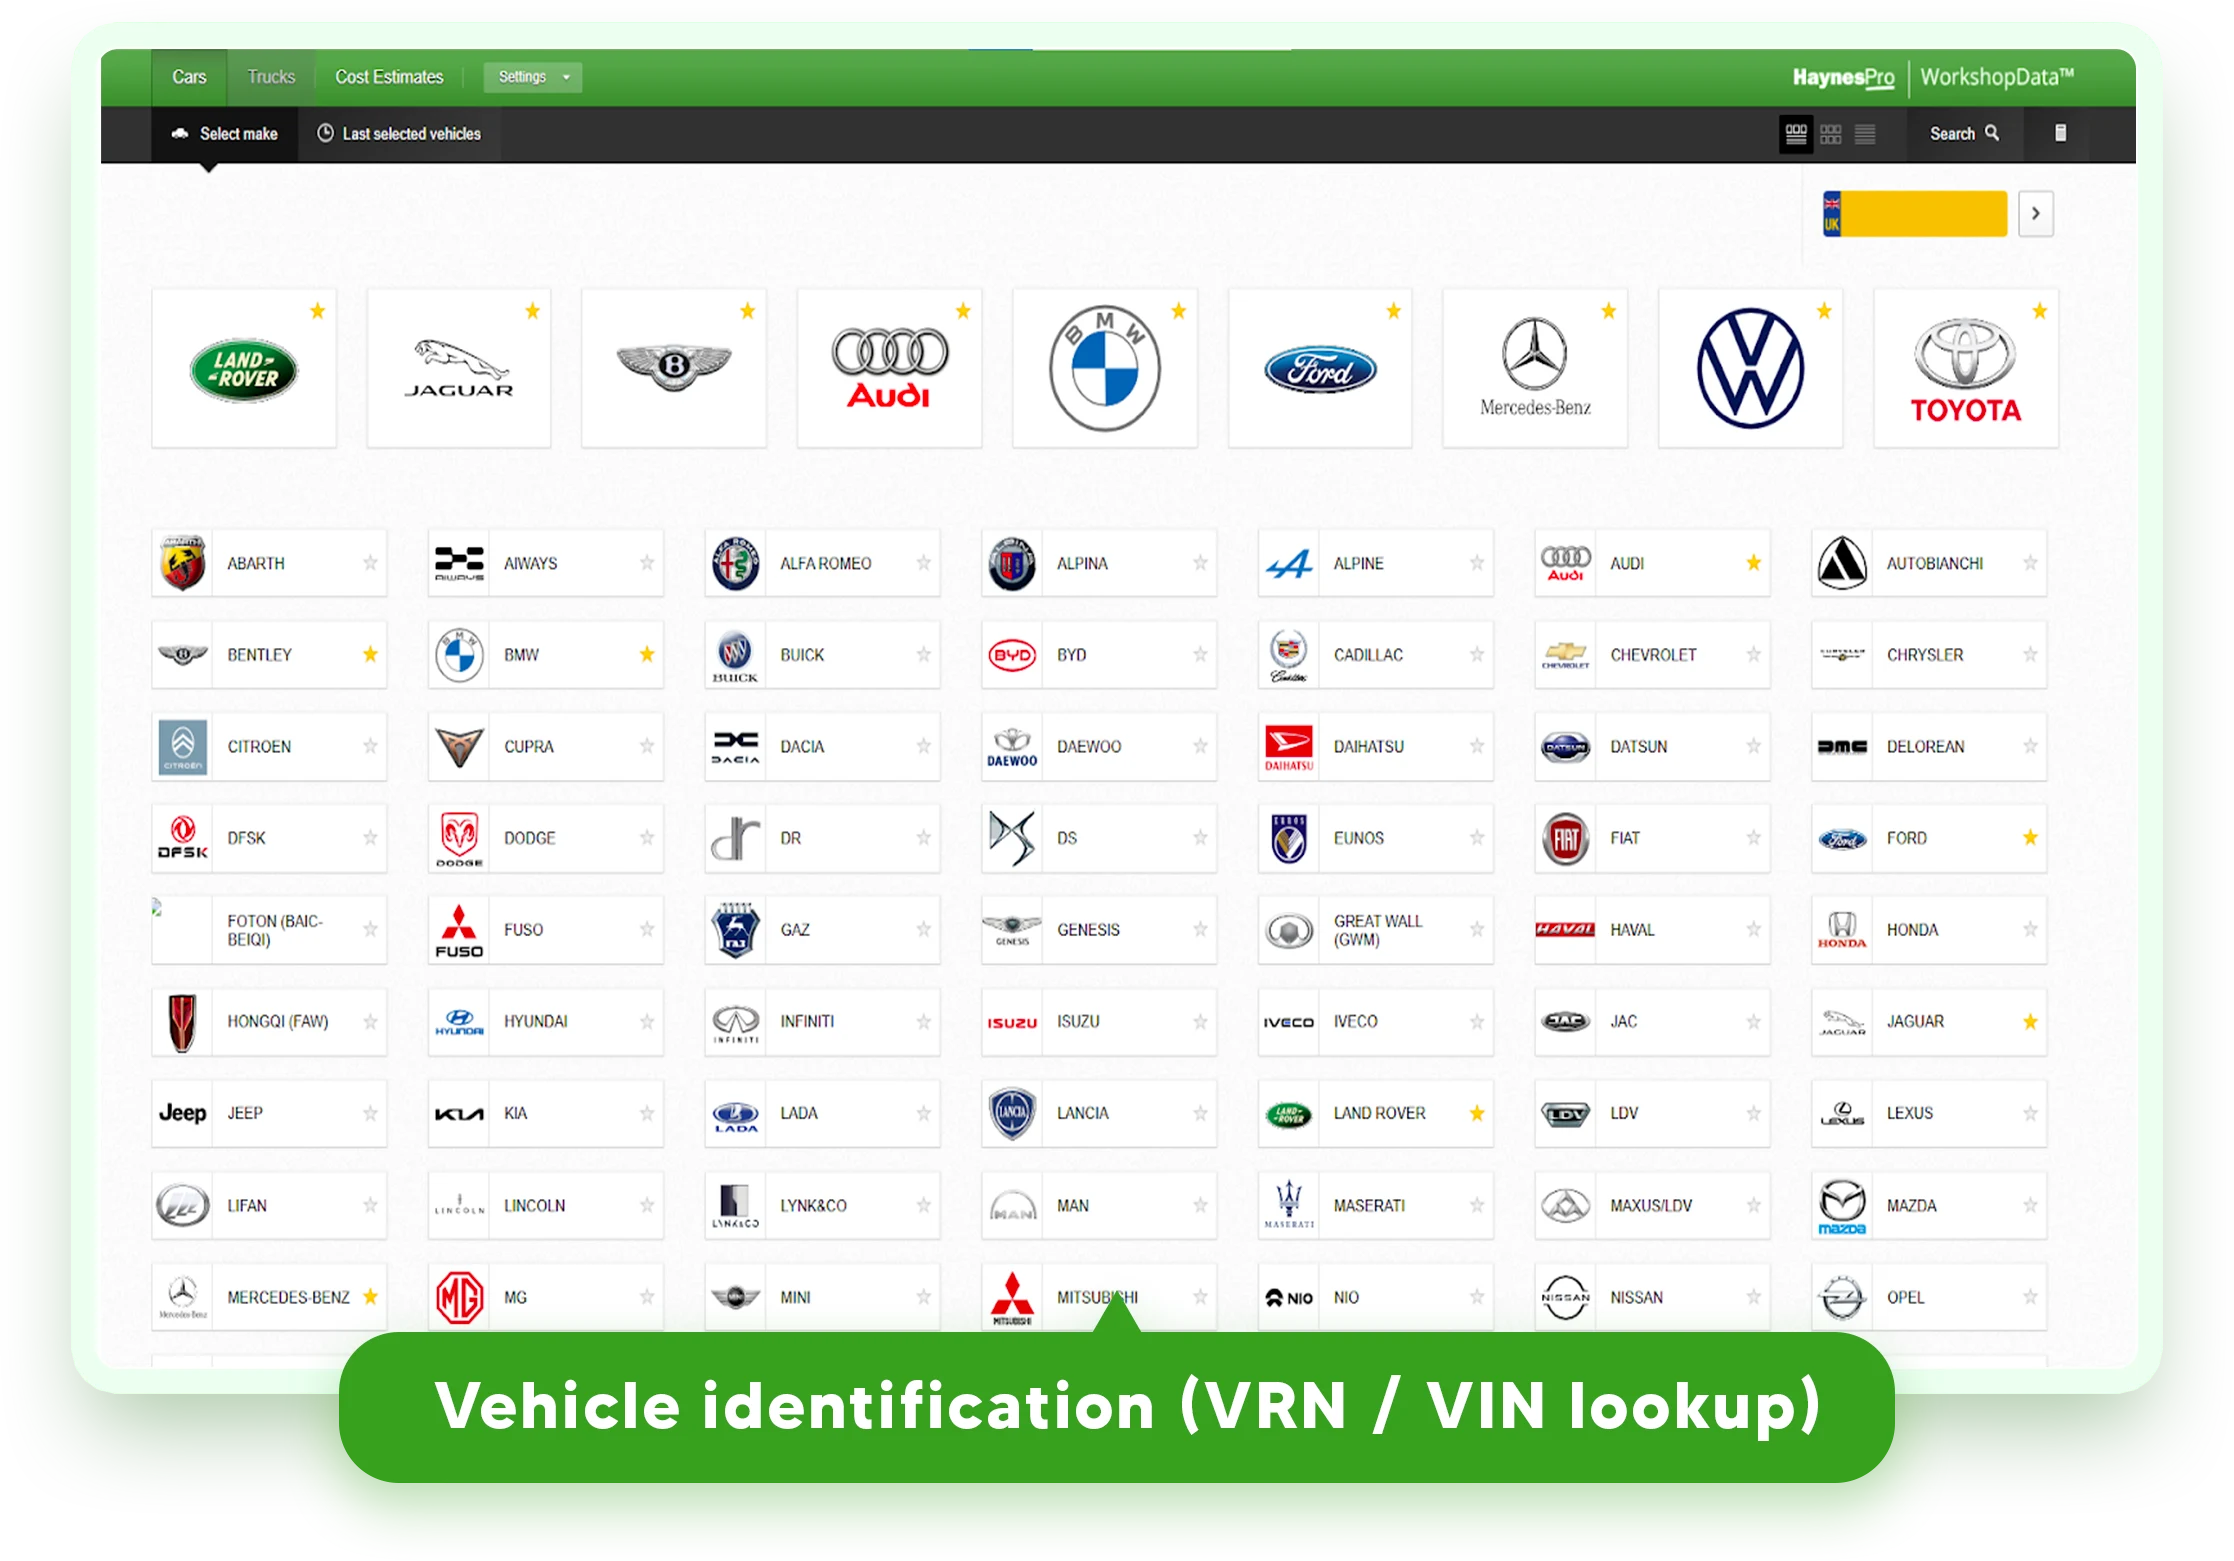Toggle the LAND ROVER row star
Viewport: 2234px width, 1561px height.
click(x=1477, y=1113)
